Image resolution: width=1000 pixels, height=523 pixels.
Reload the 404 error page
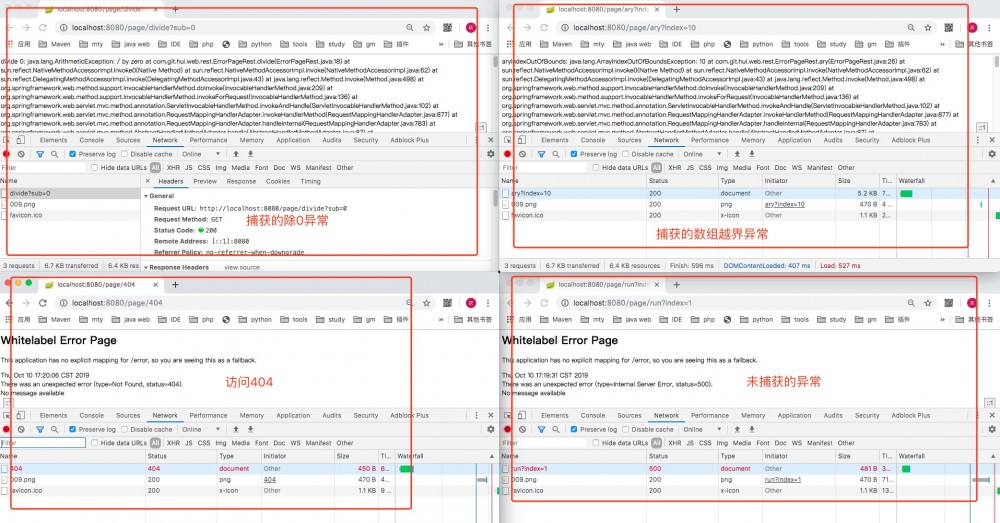point(43,303)
